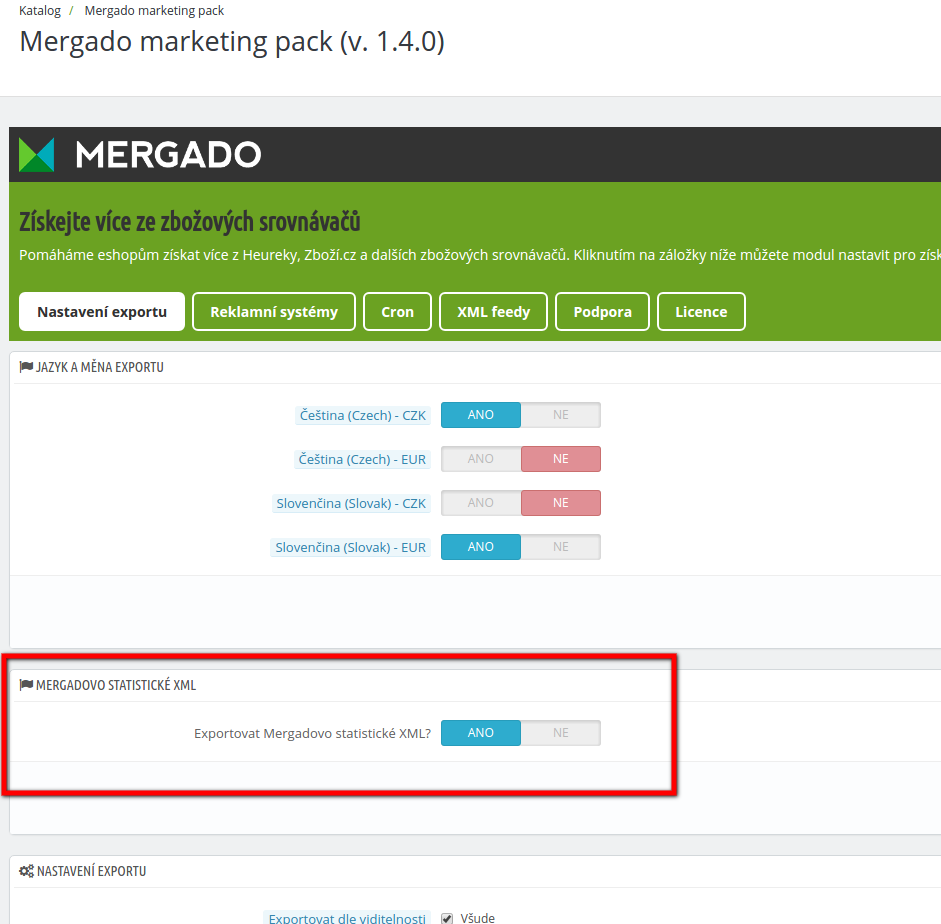941x924 pixels.
Task: Click the Čeština (Czech) - EUR label
Action: [x=362, y=459]
